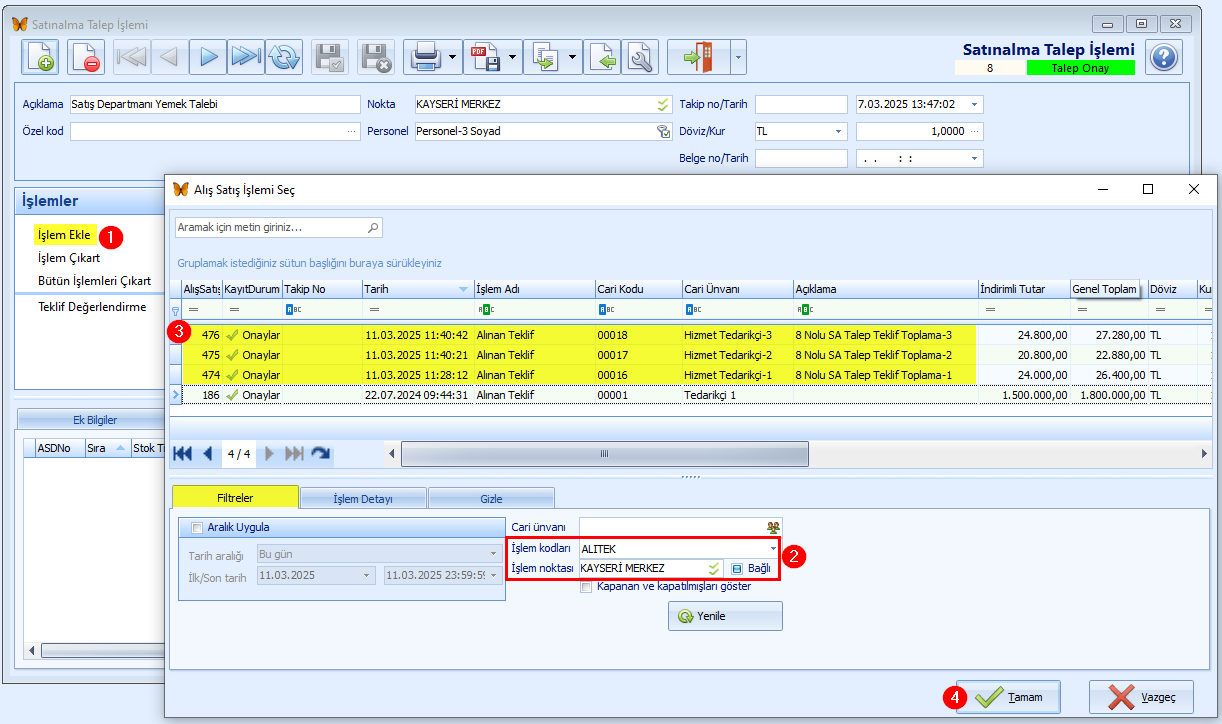Go to last page in grid navigator
Screen dimensions: 1222x724
pos(295,454)
